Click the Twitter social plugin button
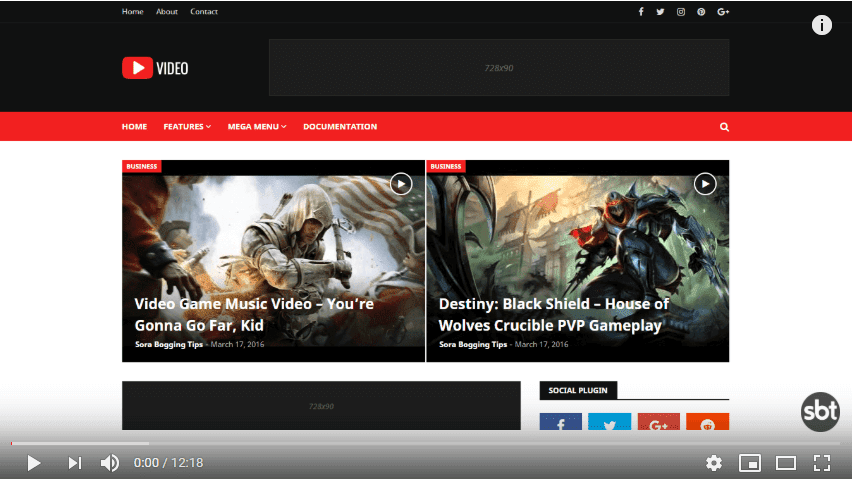 click(610, 421)
